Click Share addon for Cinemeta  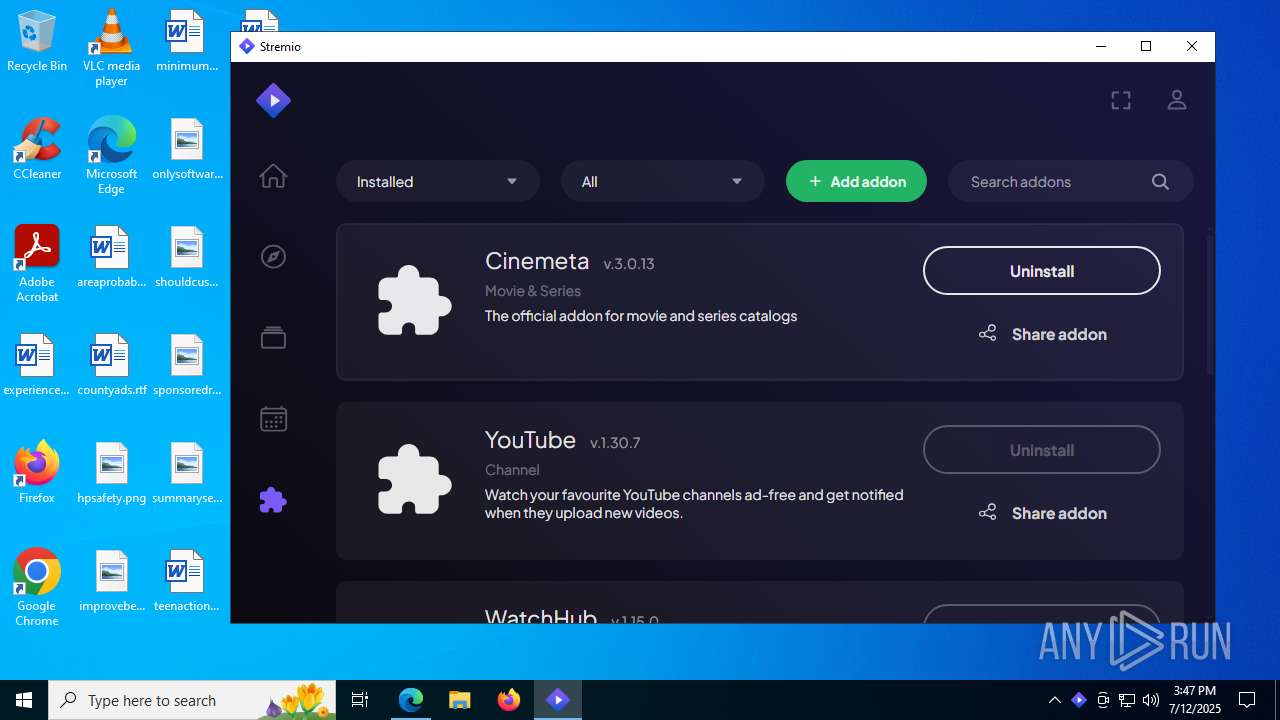point(1042,334)
